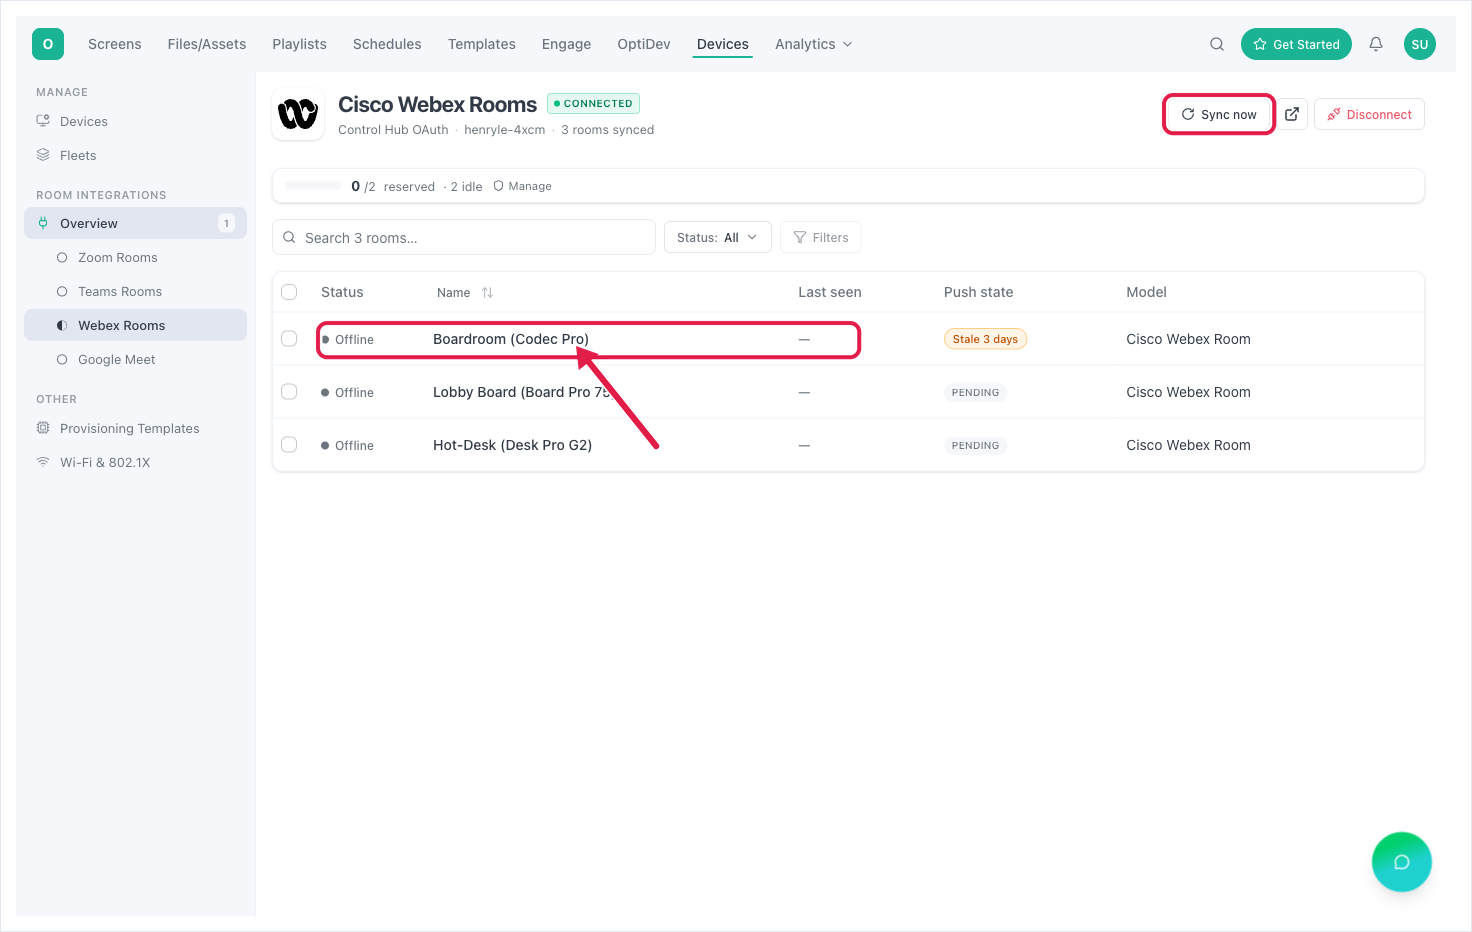Click the Cisco Webex Rooms logo

point(298,114)
